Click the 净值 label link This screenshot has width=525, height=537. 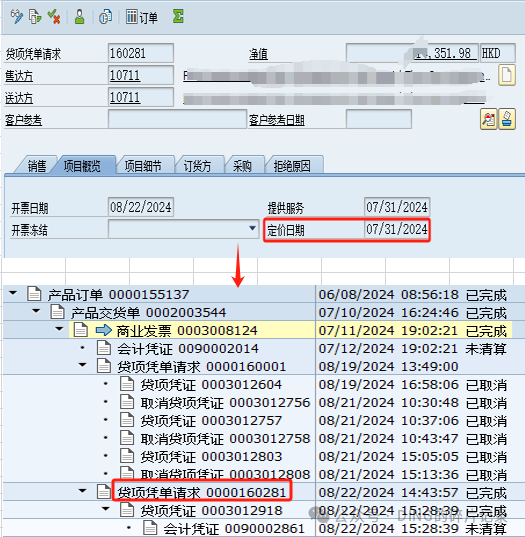click(259, 54)
